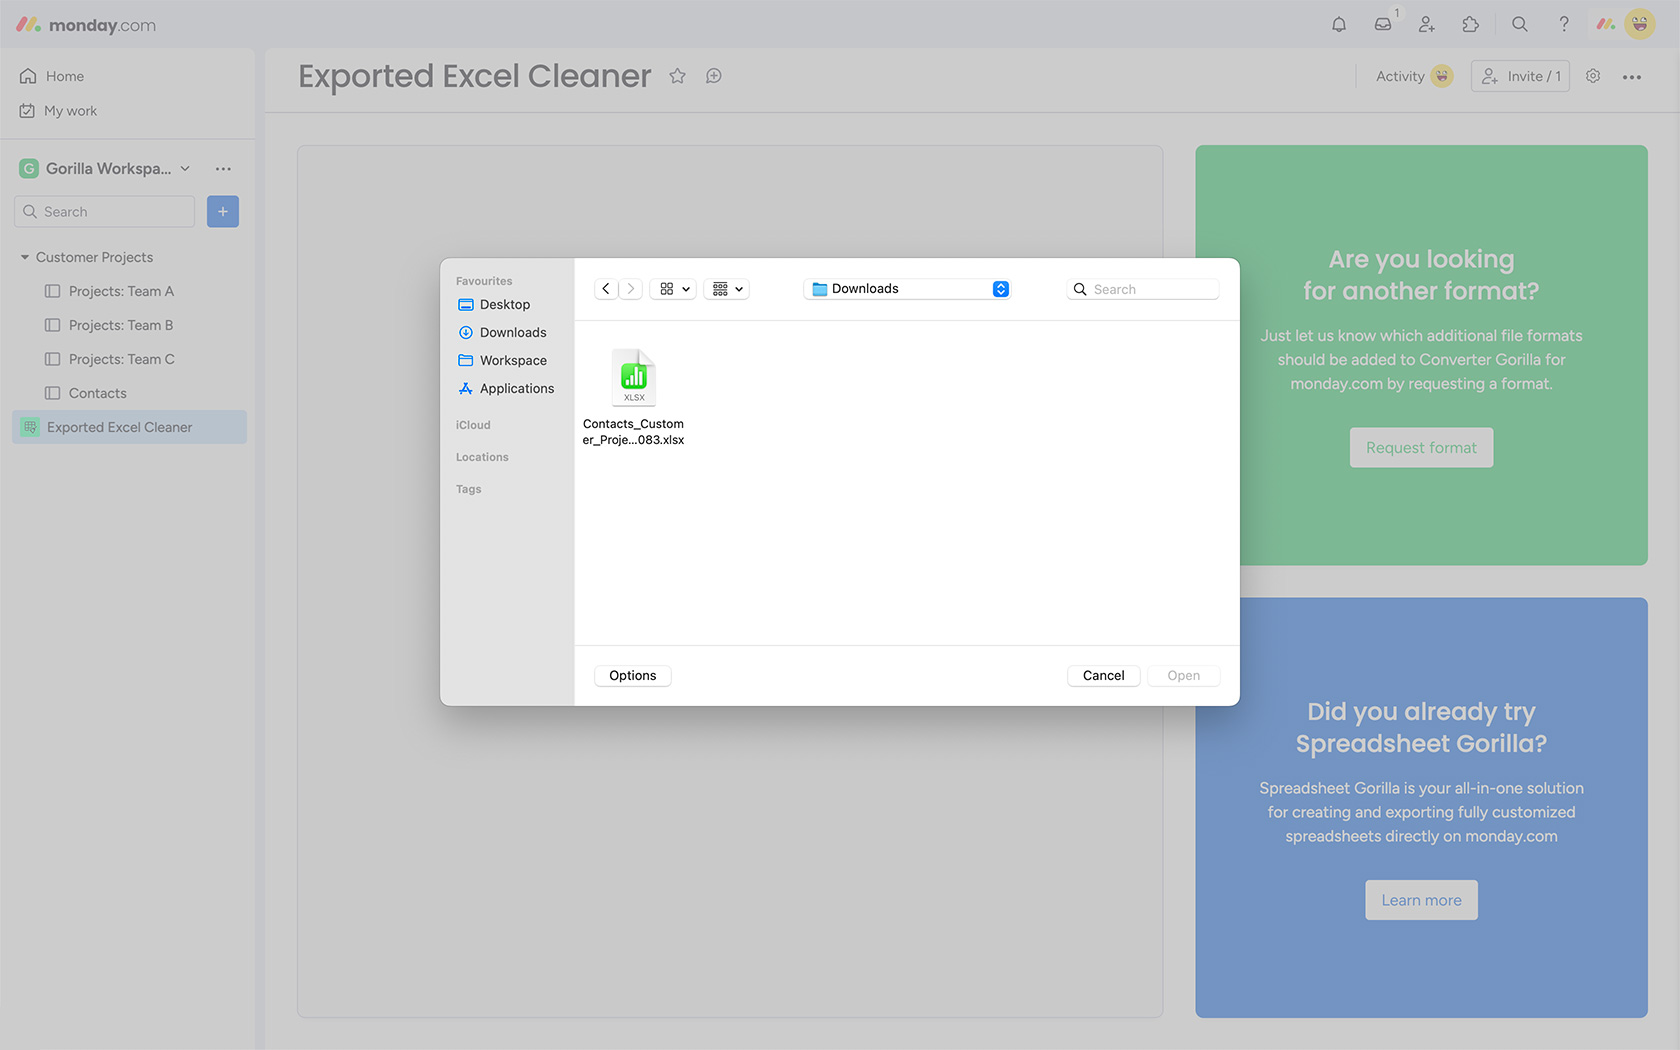The width and height of the screenshot is (1680, 1050).
Task: Open the apps puzzle piece icon
Action: coord(1470,25)
